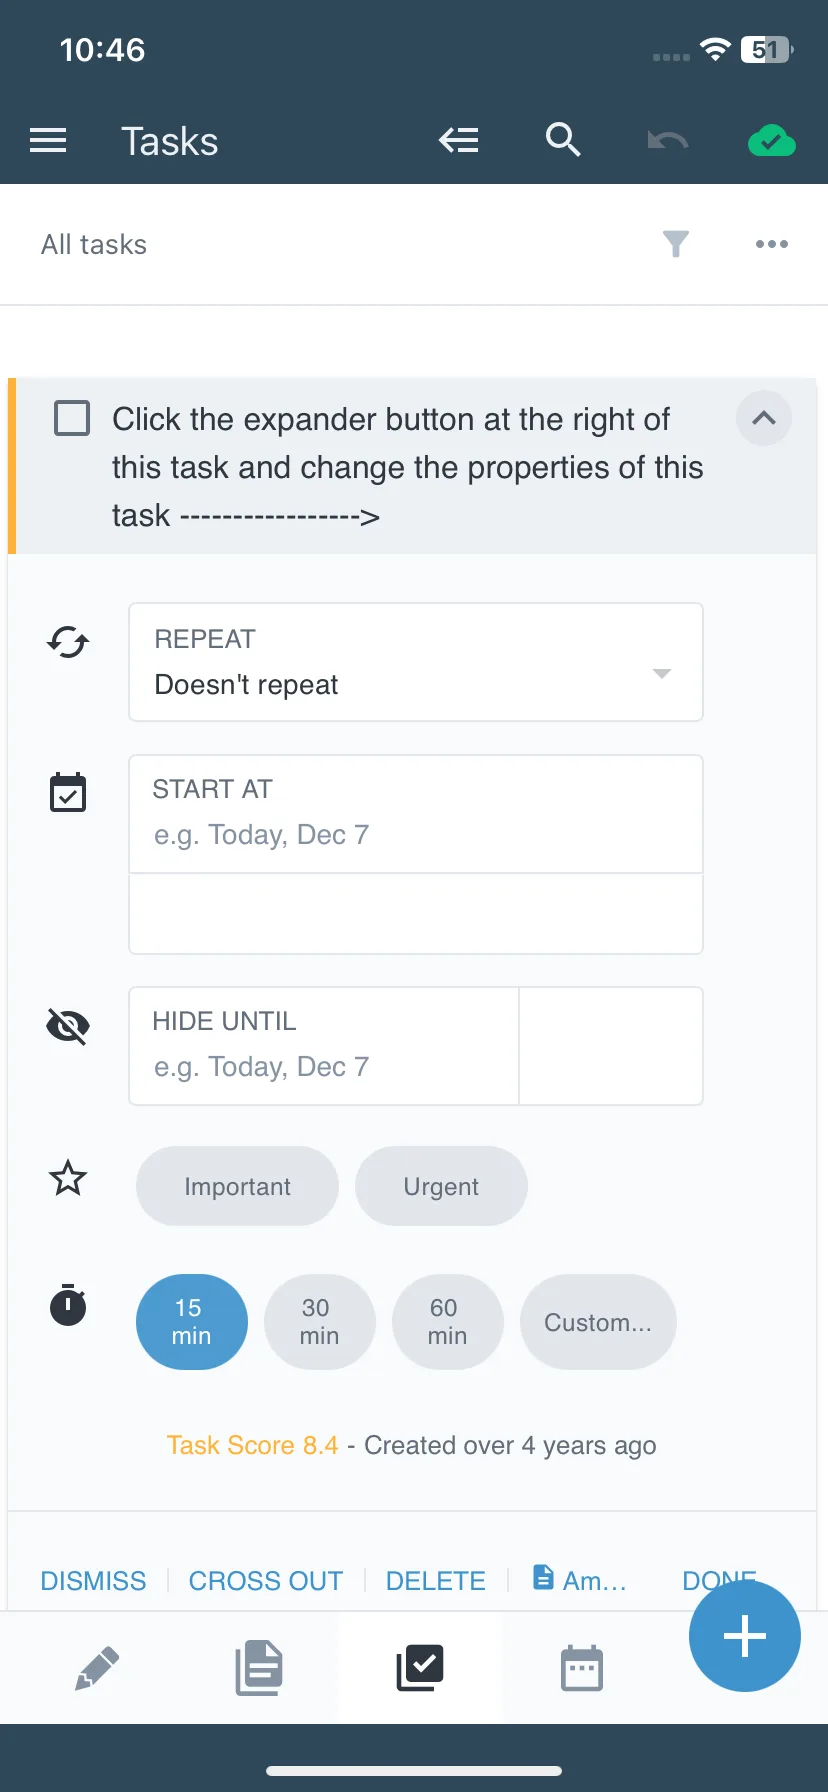828x1792 pixels.
Task: Select the 30 min duration chip
Action: point(320,1322)
